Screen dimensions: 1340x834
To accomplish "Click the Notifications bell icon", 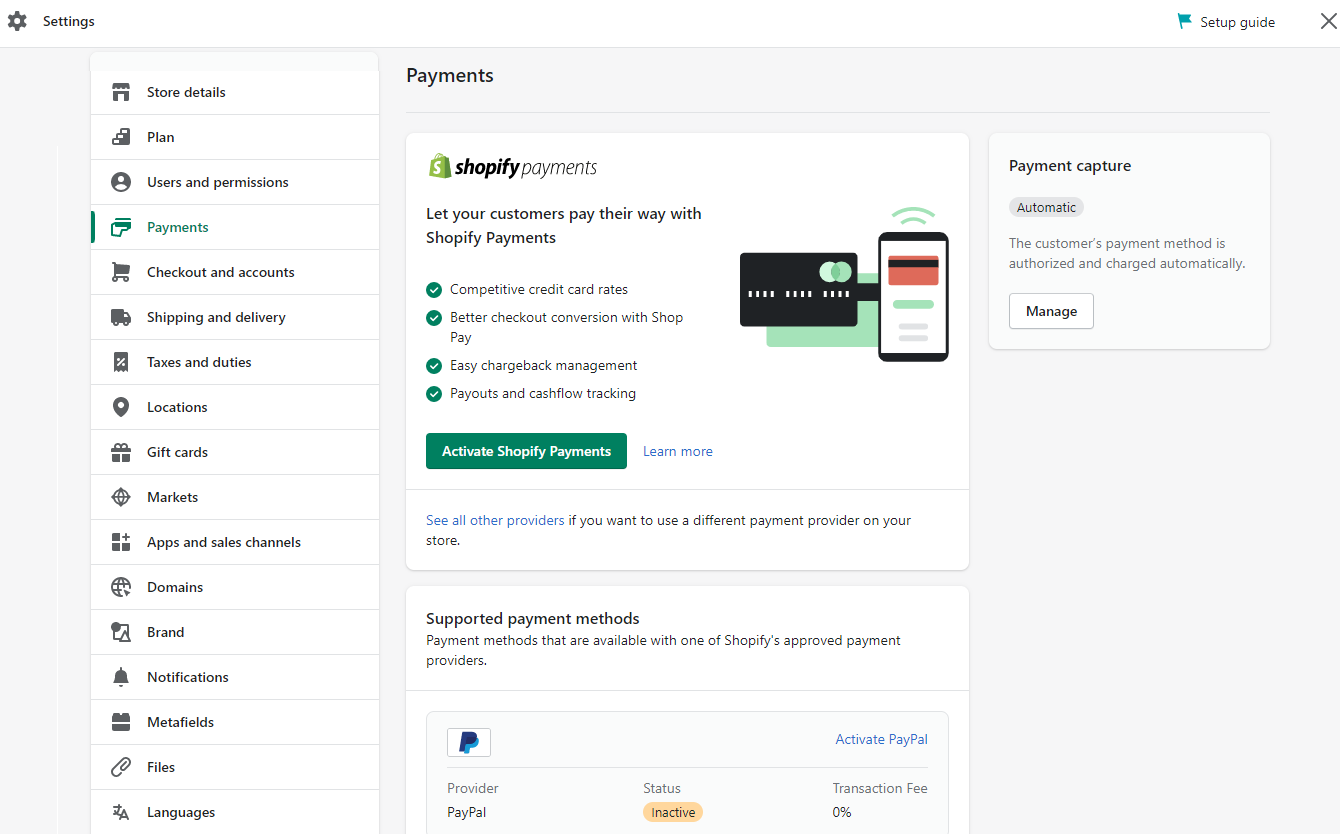I will (x=121, y=677).
